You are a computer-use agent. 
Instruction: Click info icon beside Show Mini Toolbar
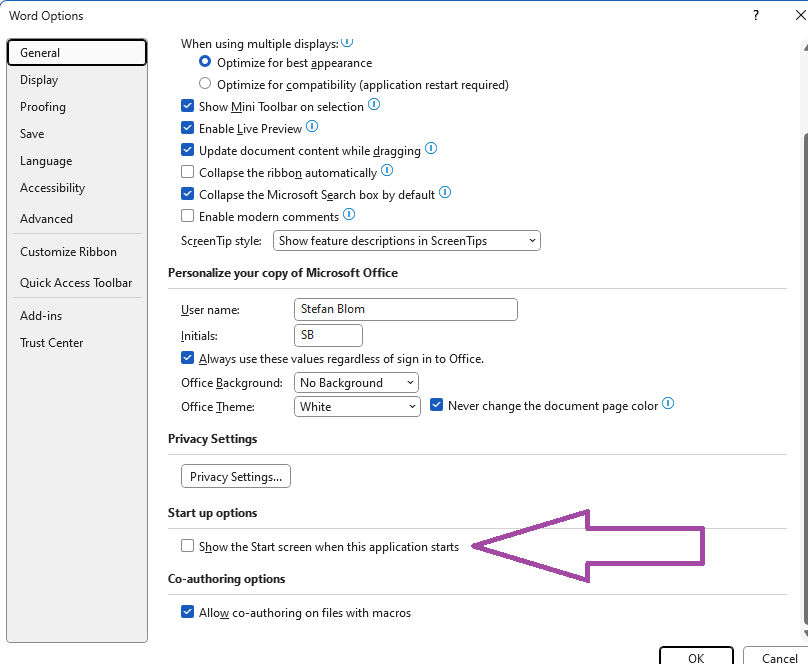click(374, 105)
